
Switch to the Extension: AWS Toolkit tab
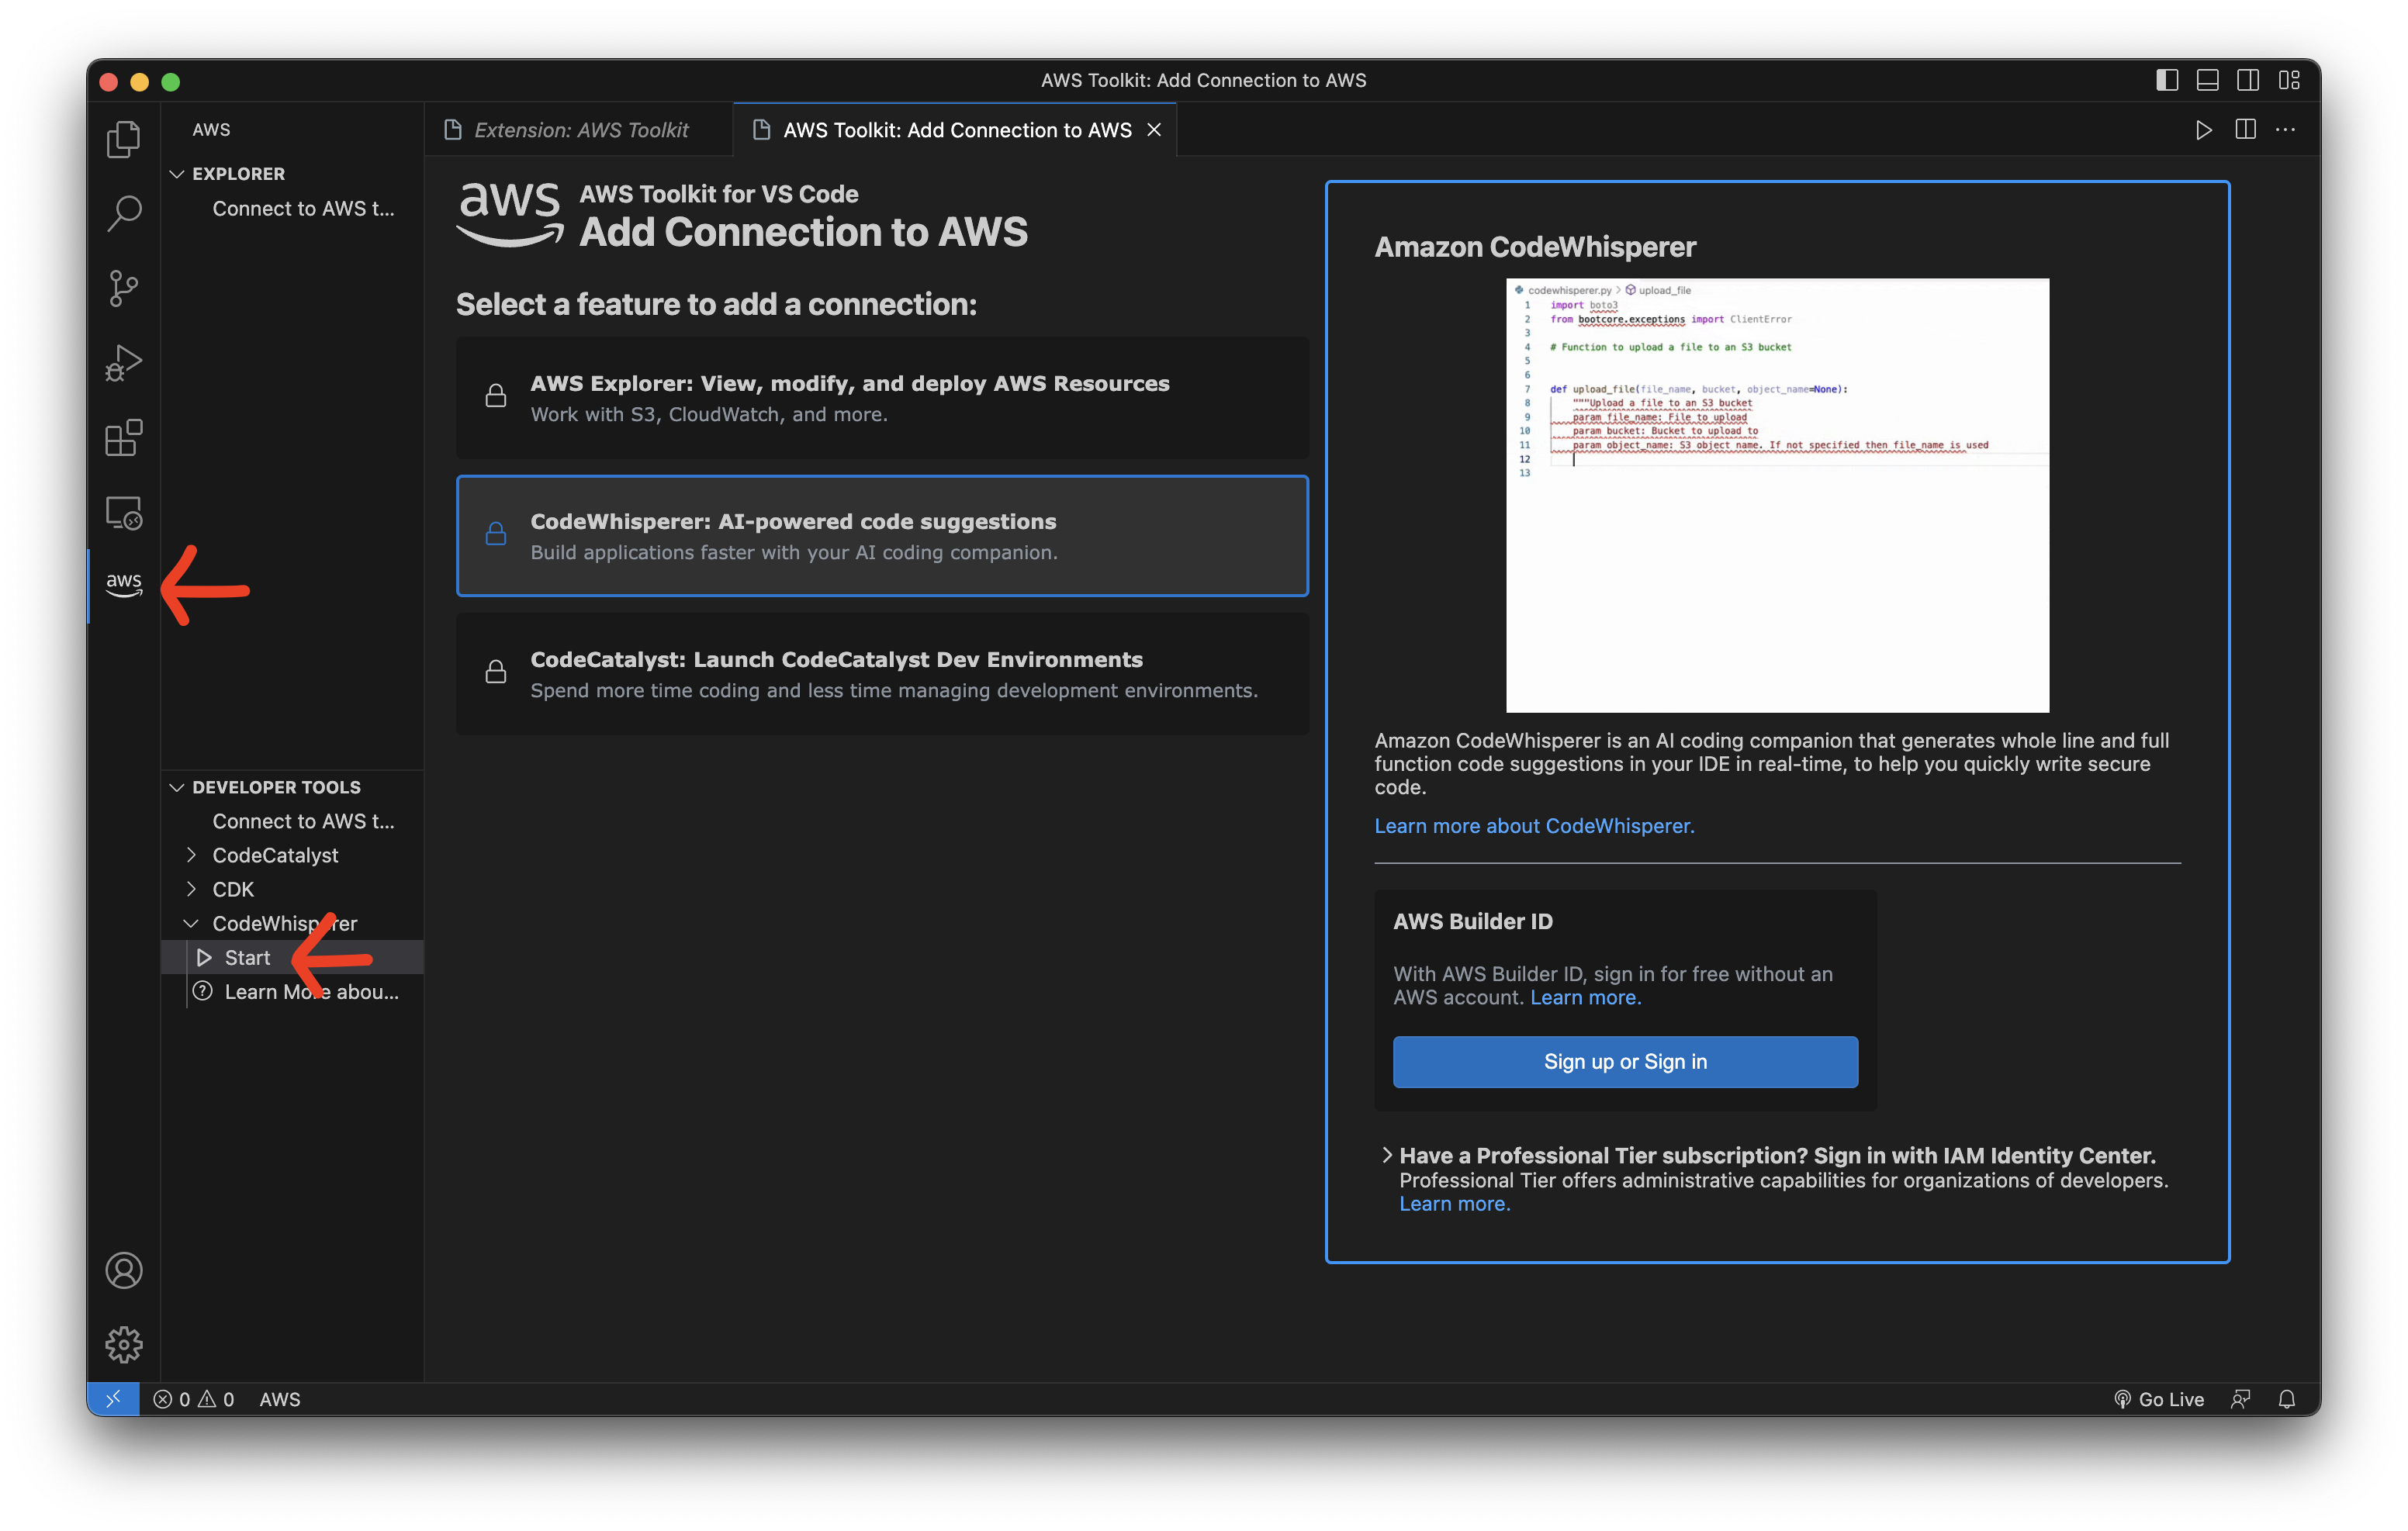pos(580,130)
